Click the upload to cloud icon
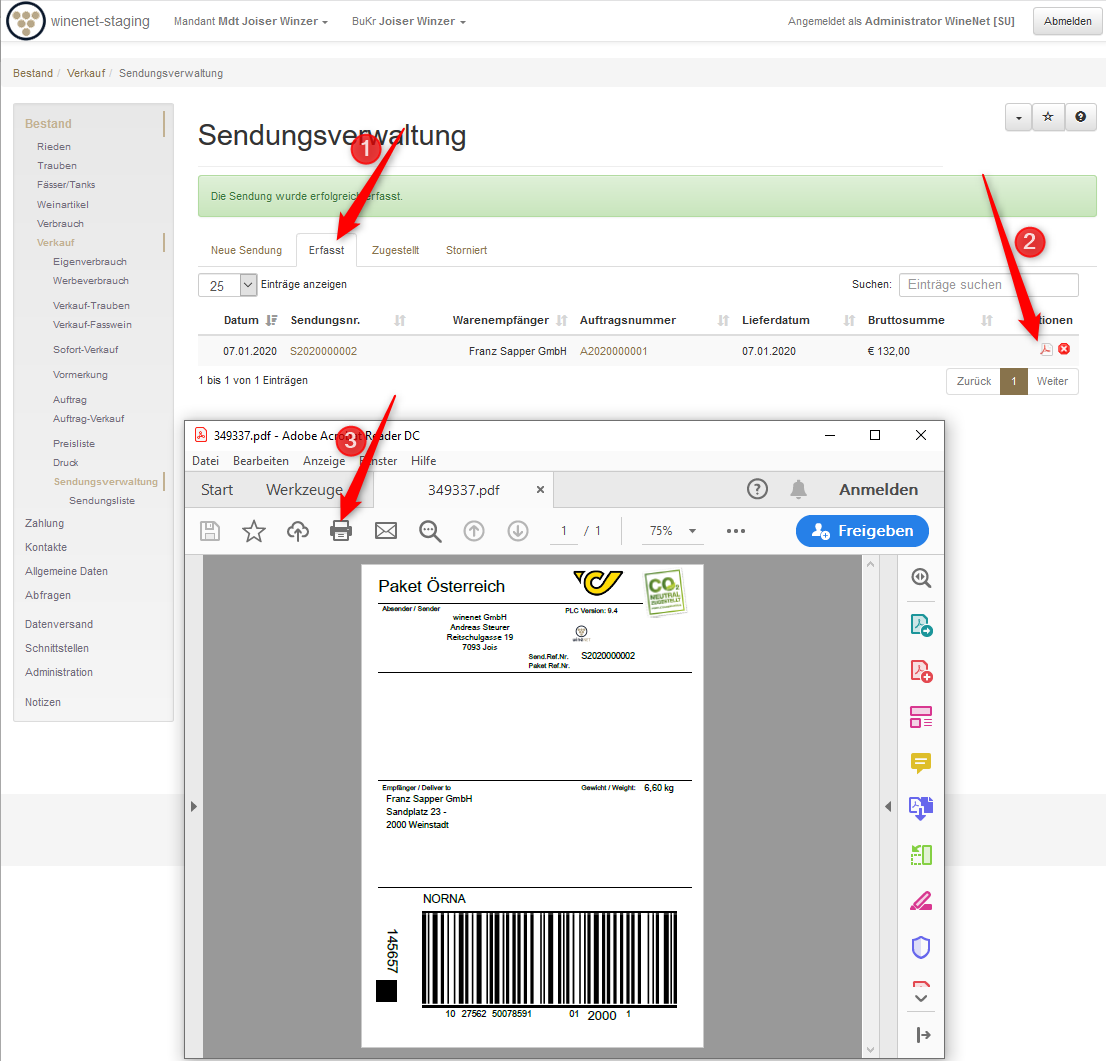This screenshot has width=1106, height=1061. click(x=298, y=531)
